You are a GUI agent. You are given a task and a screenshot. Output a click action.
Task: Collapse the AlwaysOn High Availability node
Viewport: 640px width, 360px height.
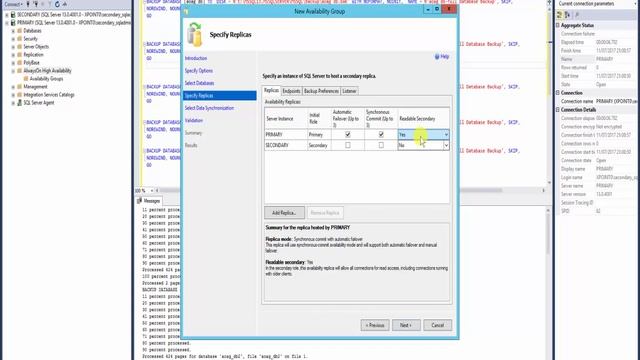coord(13,71)
